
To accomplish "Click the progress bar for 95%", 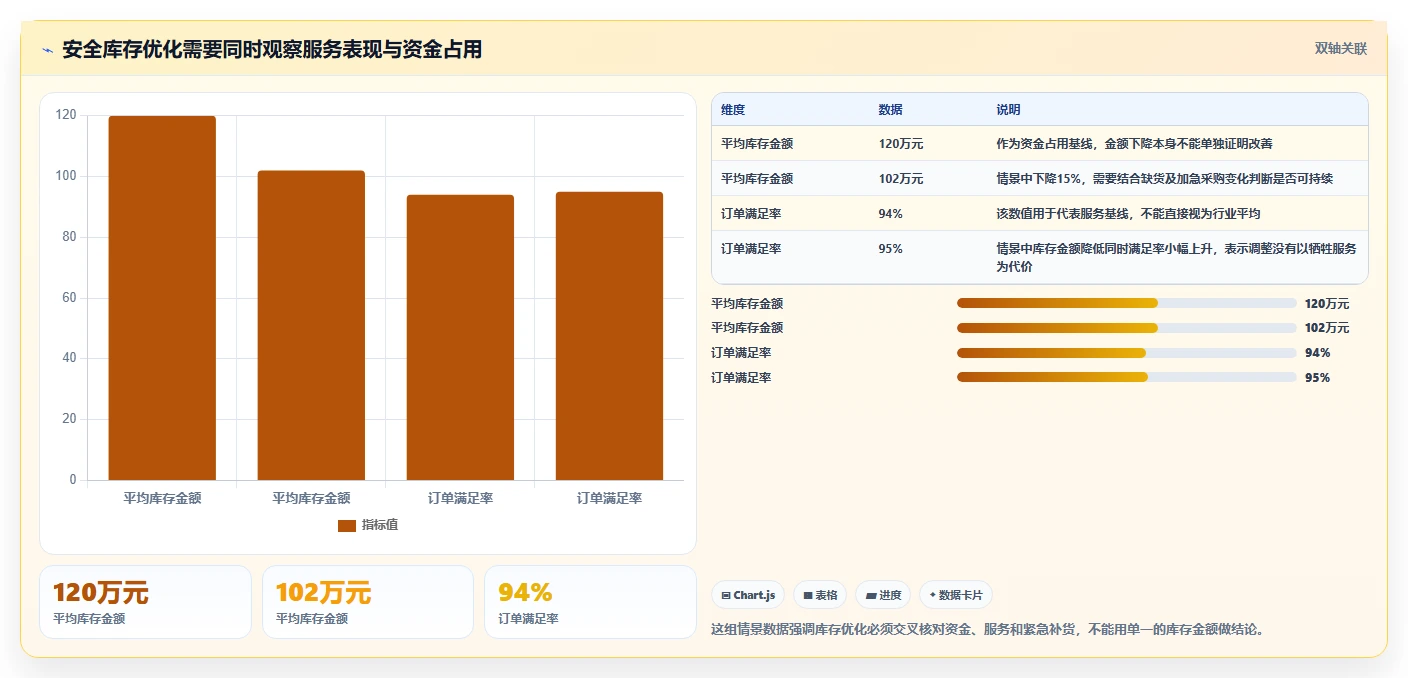I will tap(1126, 377).
